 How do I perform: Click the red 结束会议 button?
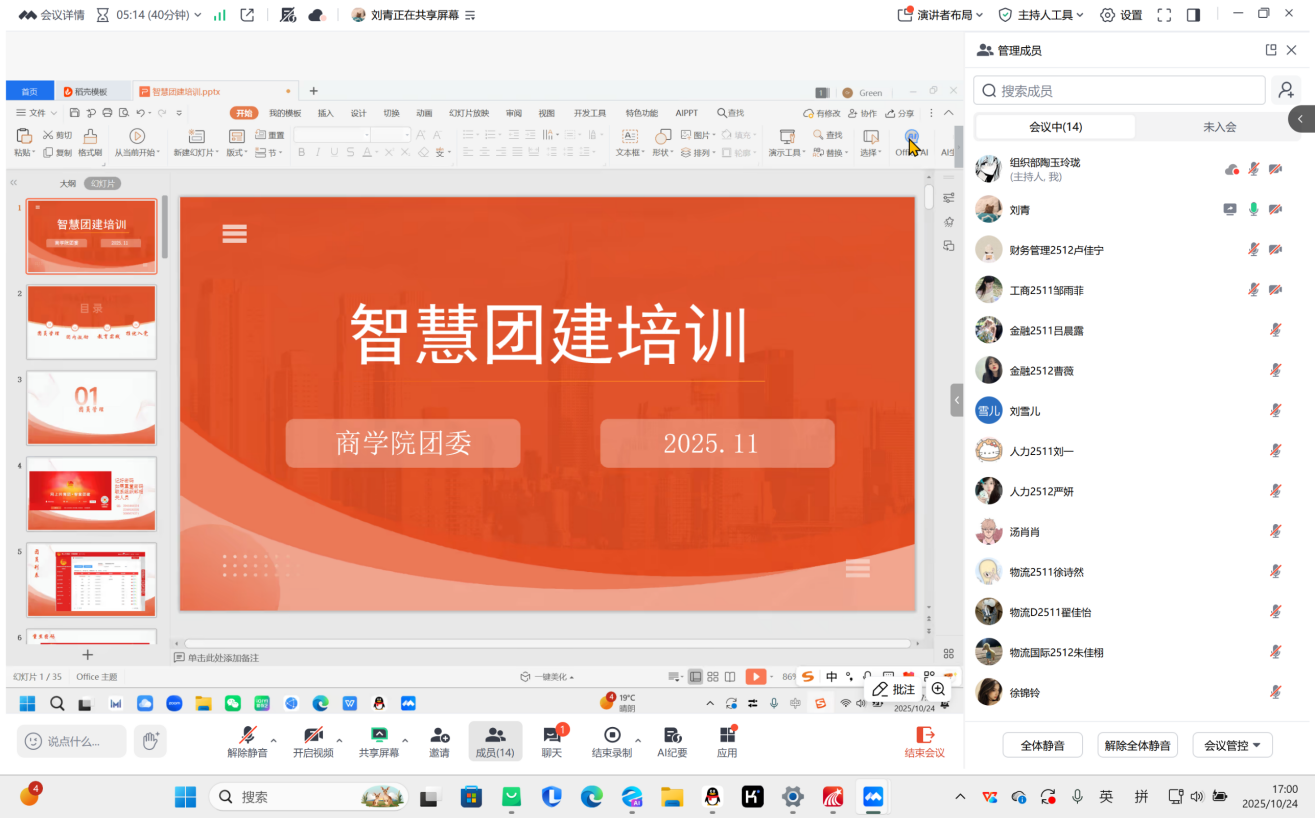[x=924, y=741]
